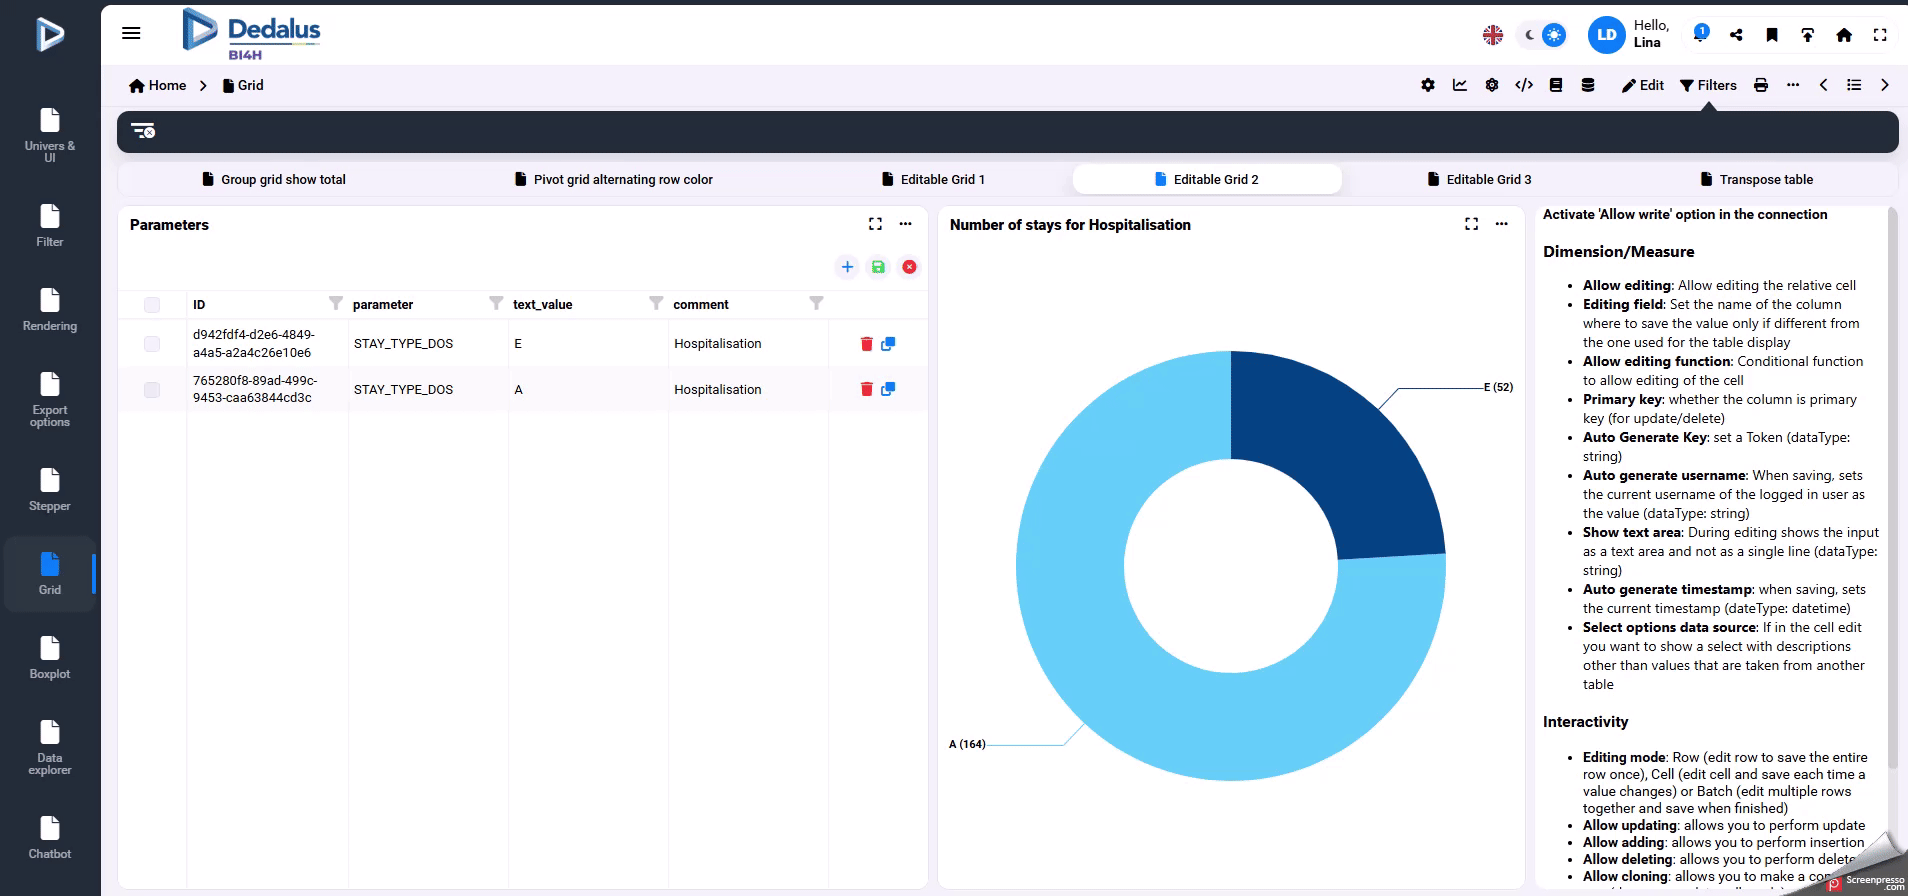Open the Transpose table tab

click(1757, 180)
